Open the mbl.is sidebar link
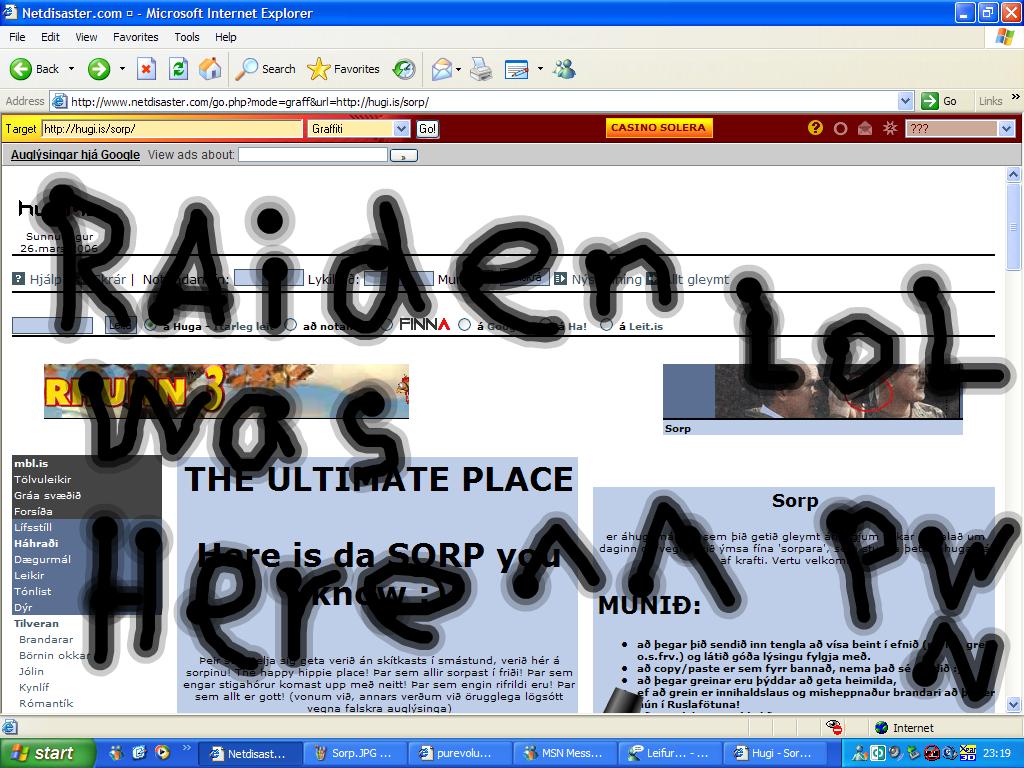1024x768 pixels. click(31, 463)
